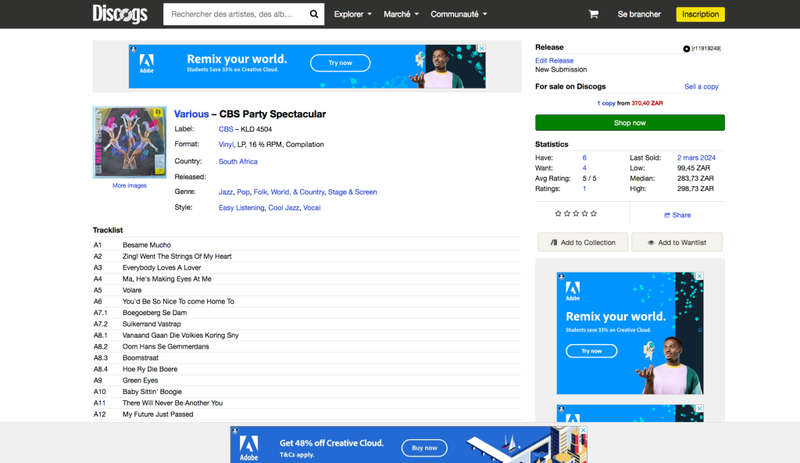The width and height of the screenshot is (800, 463).
Task: Close the top Adobe banner ad
Action: [x=481, y=48]
